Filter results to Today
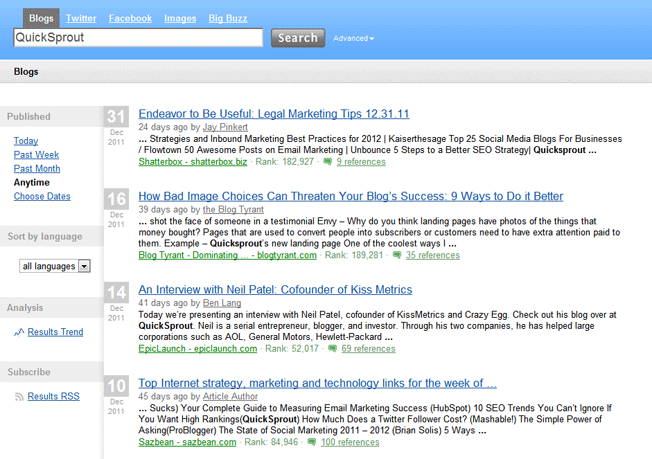This screenshot has height=459, width=652. [x=26, y=141]
